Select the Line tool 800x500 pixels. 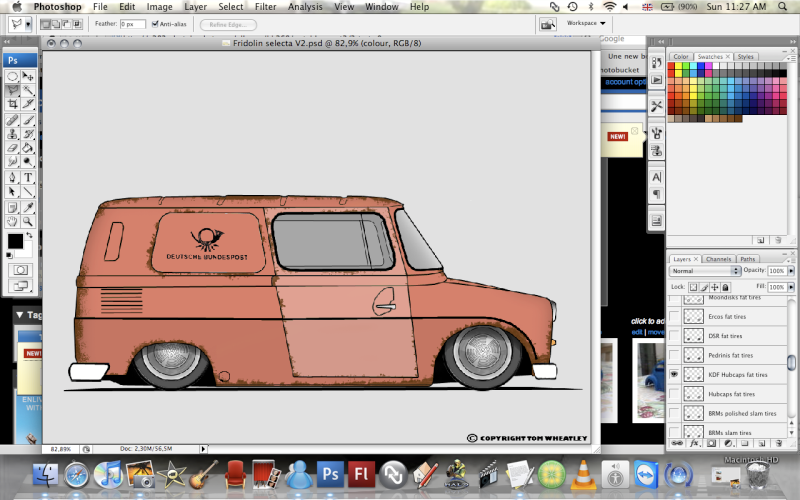click(28, 192)
